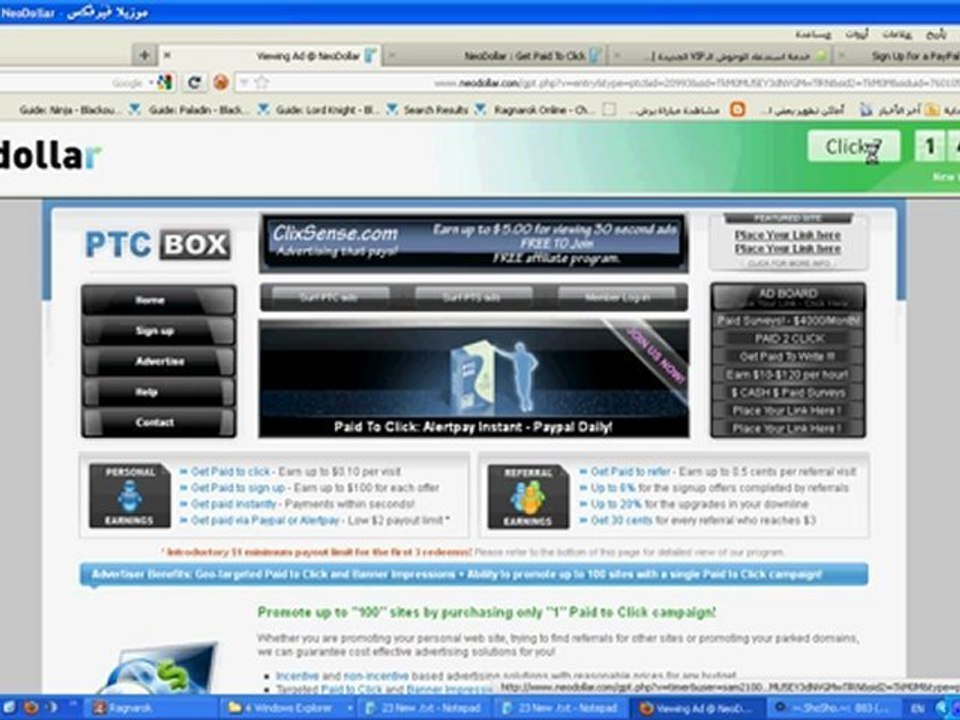Click the Surf PTC ads button
The width and height of the screenshot is (960, 720).
329,298
